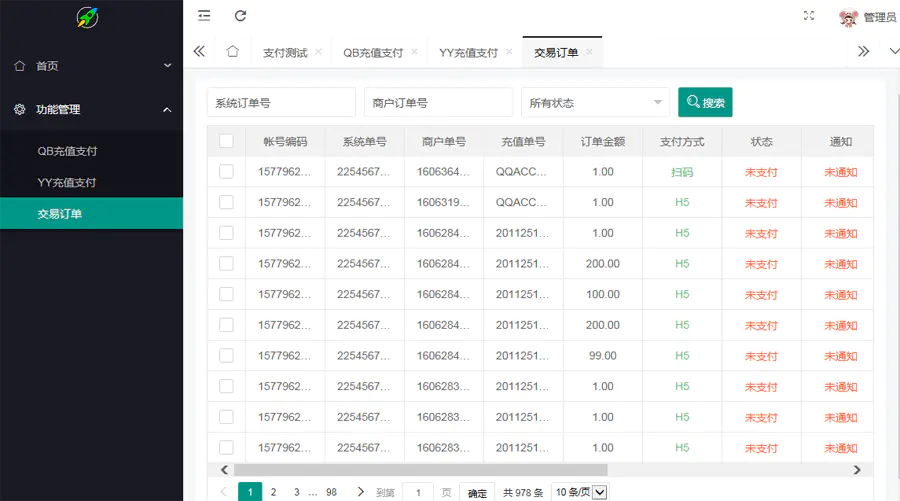Check the select-all checkbox in table header

tap(226, 141)
